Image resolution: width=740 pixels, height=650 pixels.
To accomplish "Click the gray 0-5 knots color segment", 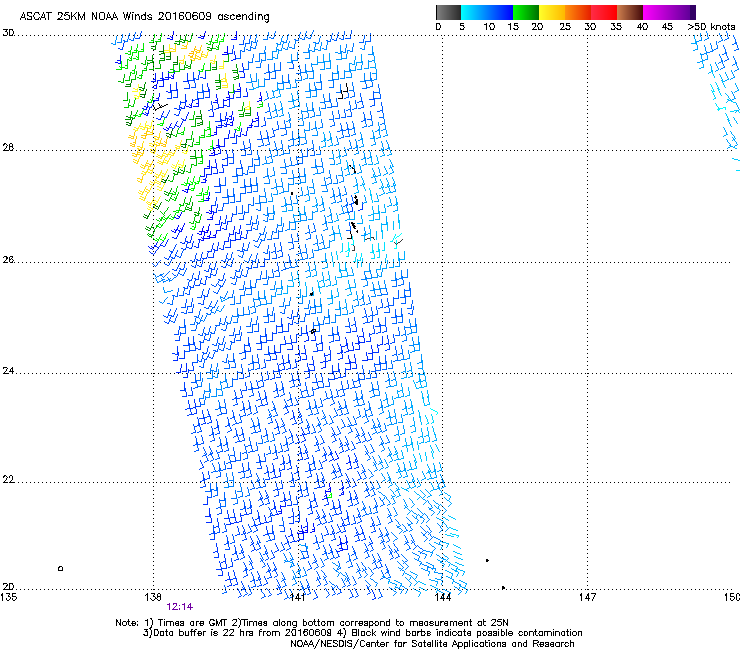I will 448,12.
